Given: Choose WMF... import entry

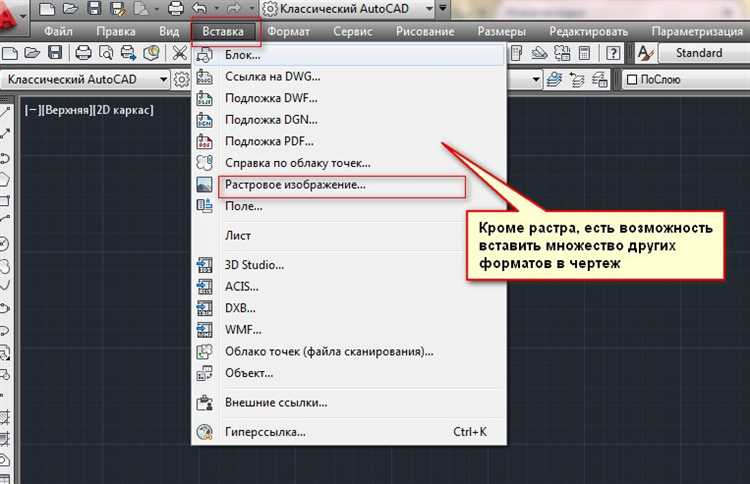Looking at the screenshot, I should (349, 330).
